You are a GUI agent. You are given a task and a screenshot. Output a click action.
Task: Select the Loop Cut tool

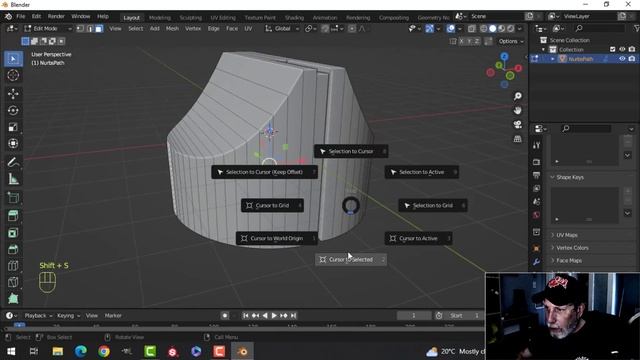(x=13, y=266)
